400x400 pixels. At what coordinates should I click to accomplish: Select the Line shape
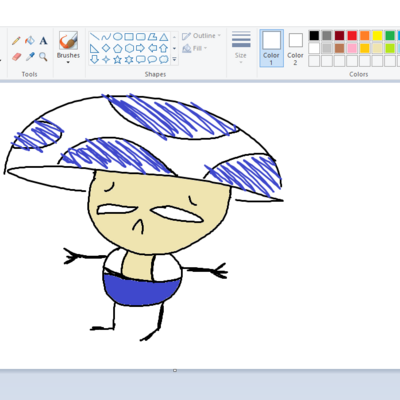point(95,37)
